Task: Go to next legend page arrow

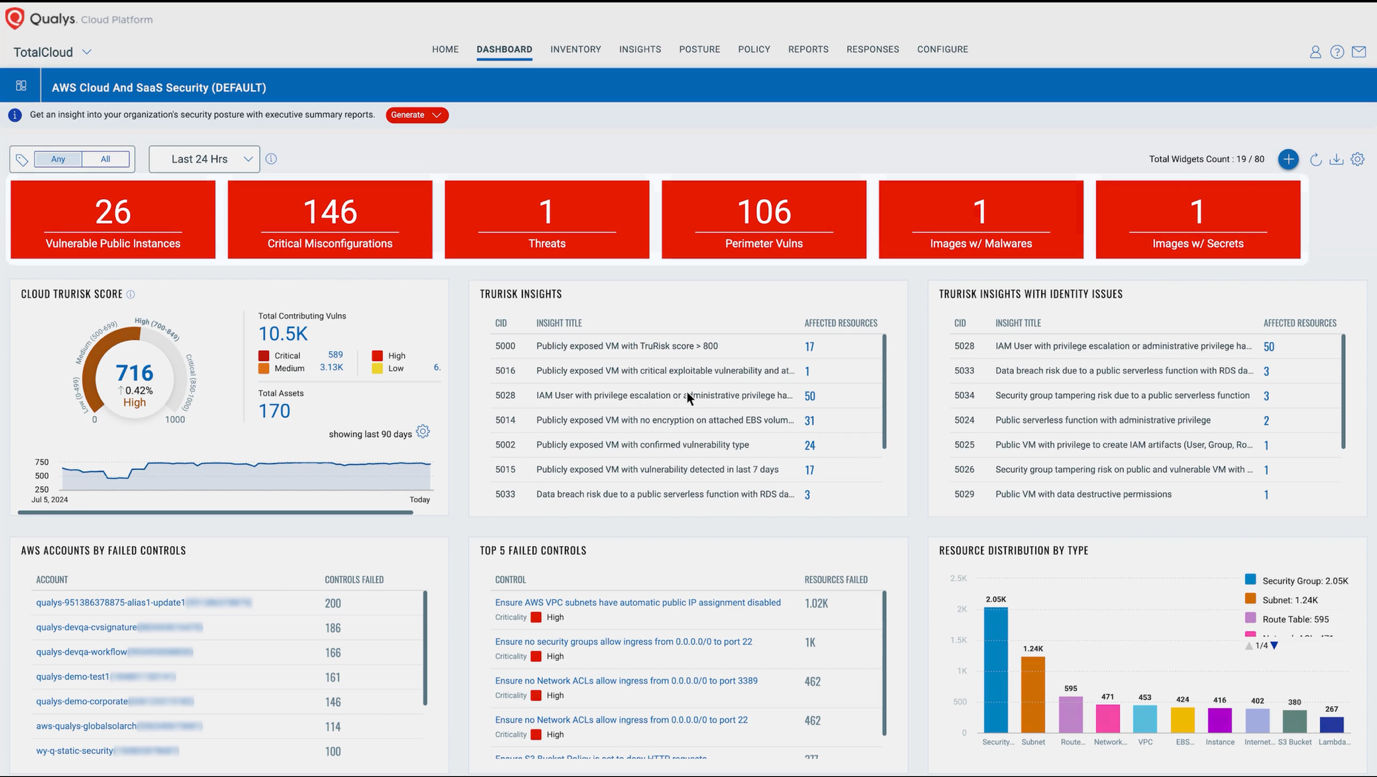Action: pyautogui.click(x=1274, y=646)
